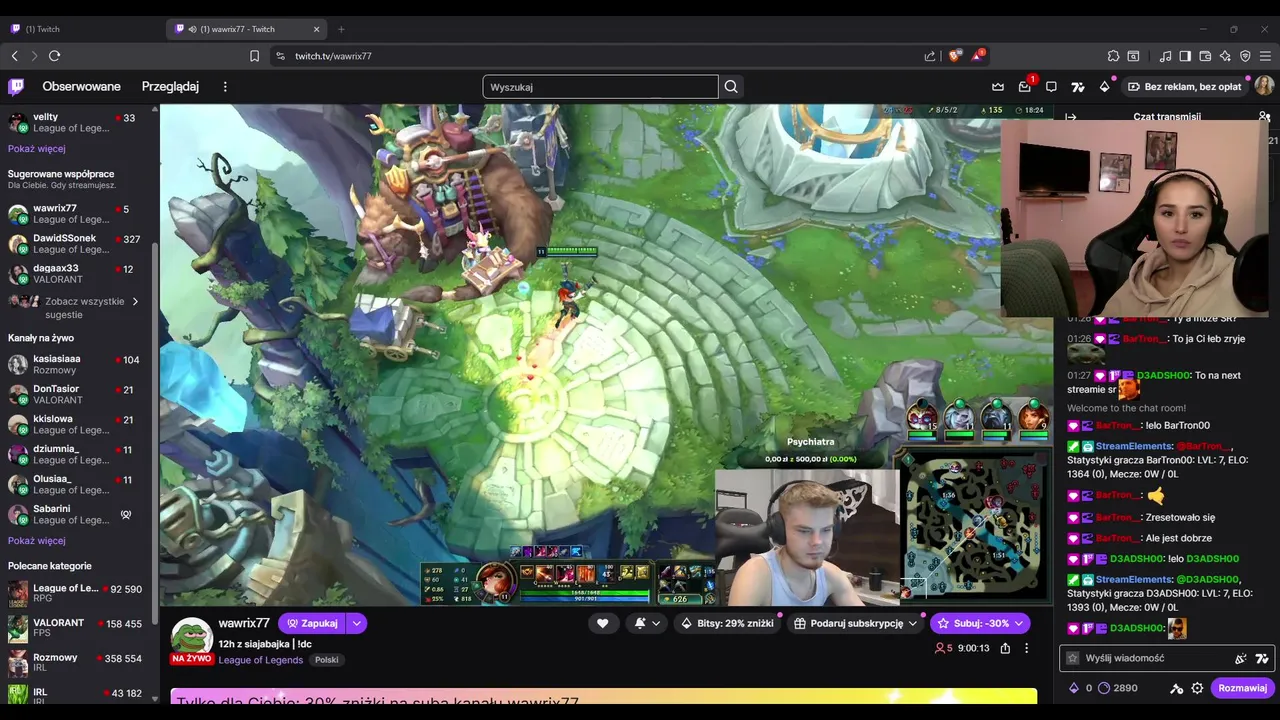Click the page share icon in address bar

pyautogui.click(x=930, y=56)
